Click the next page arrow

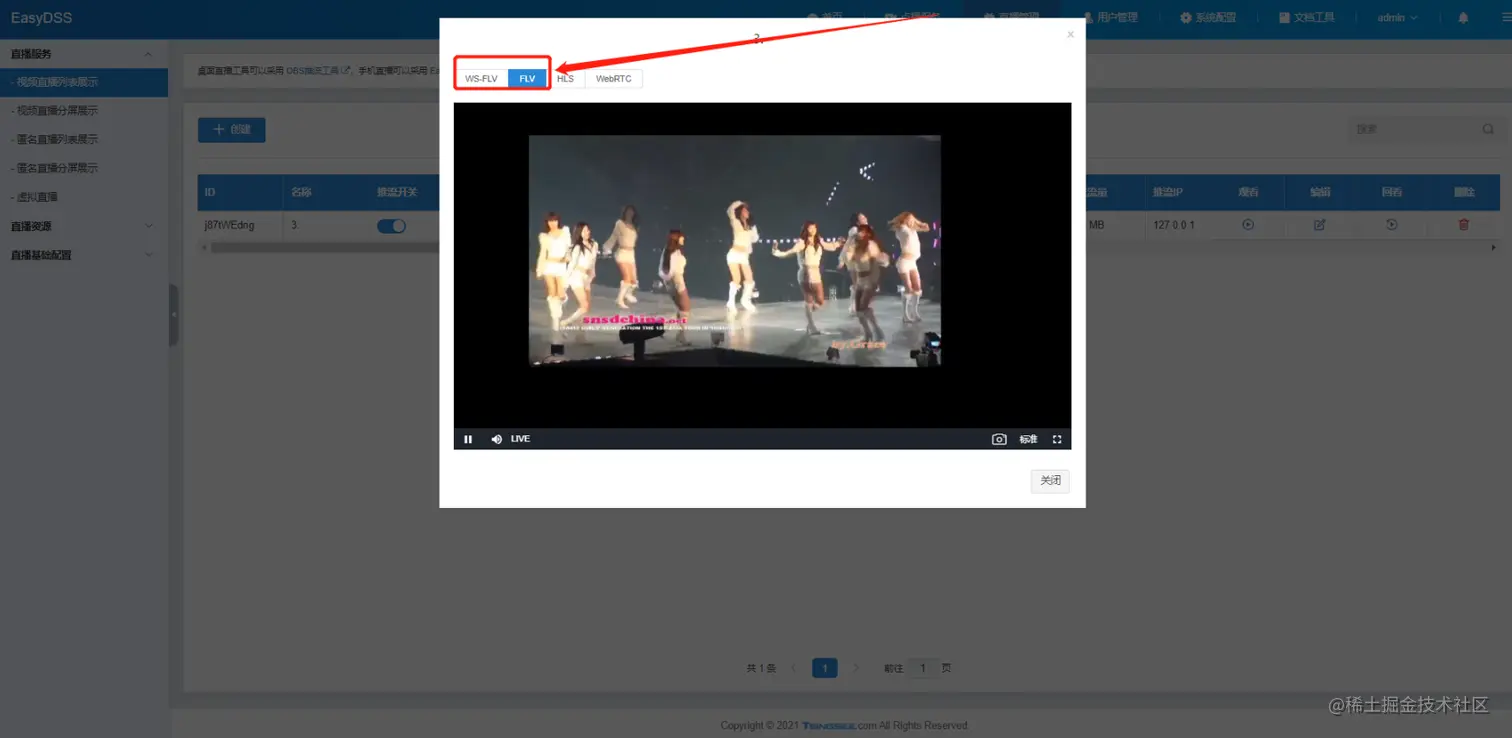click(x=856, y=668)
